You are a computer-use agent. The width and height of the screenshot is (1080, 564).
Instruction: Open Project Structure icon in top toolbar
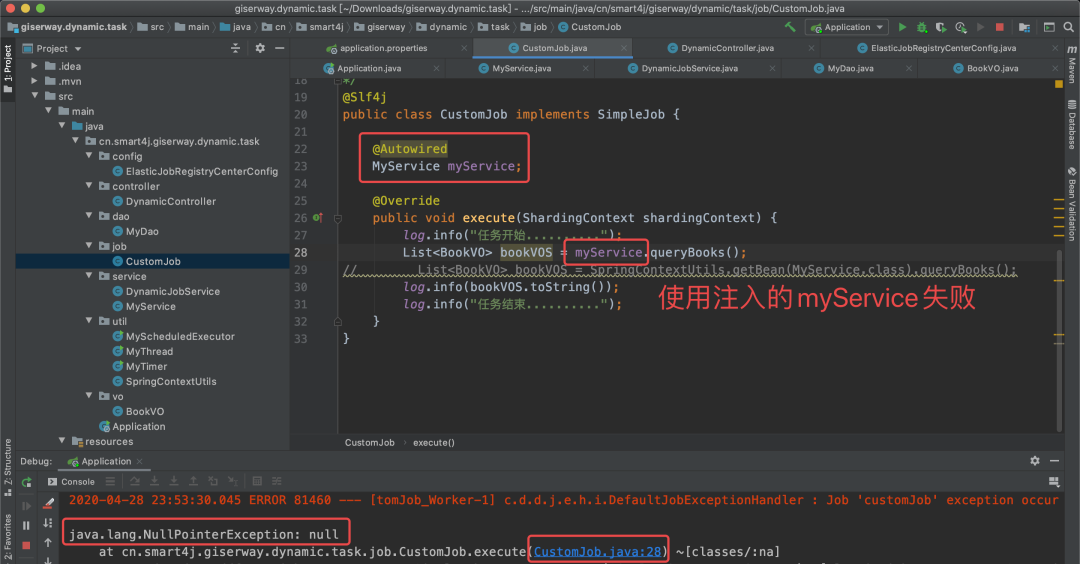(x=1024, y=27)
